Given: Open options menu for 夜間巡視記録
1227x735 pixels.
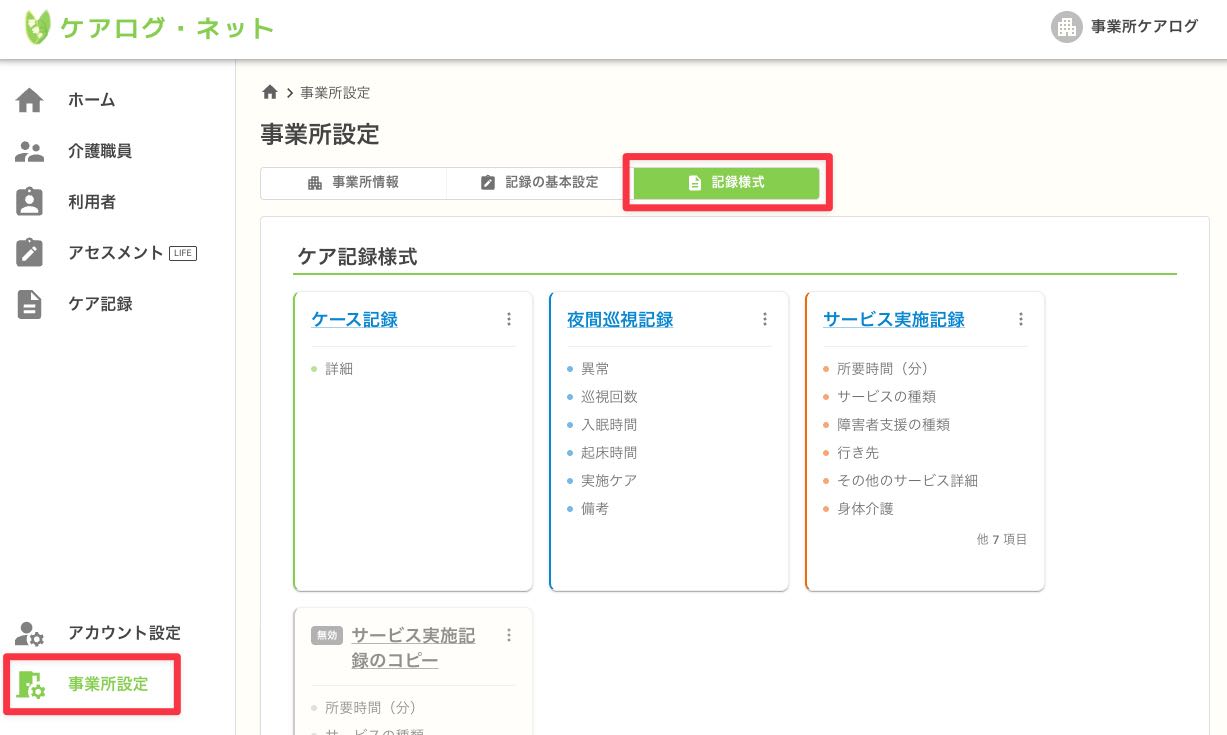Looking at the screenshot, I should [765, 319].
